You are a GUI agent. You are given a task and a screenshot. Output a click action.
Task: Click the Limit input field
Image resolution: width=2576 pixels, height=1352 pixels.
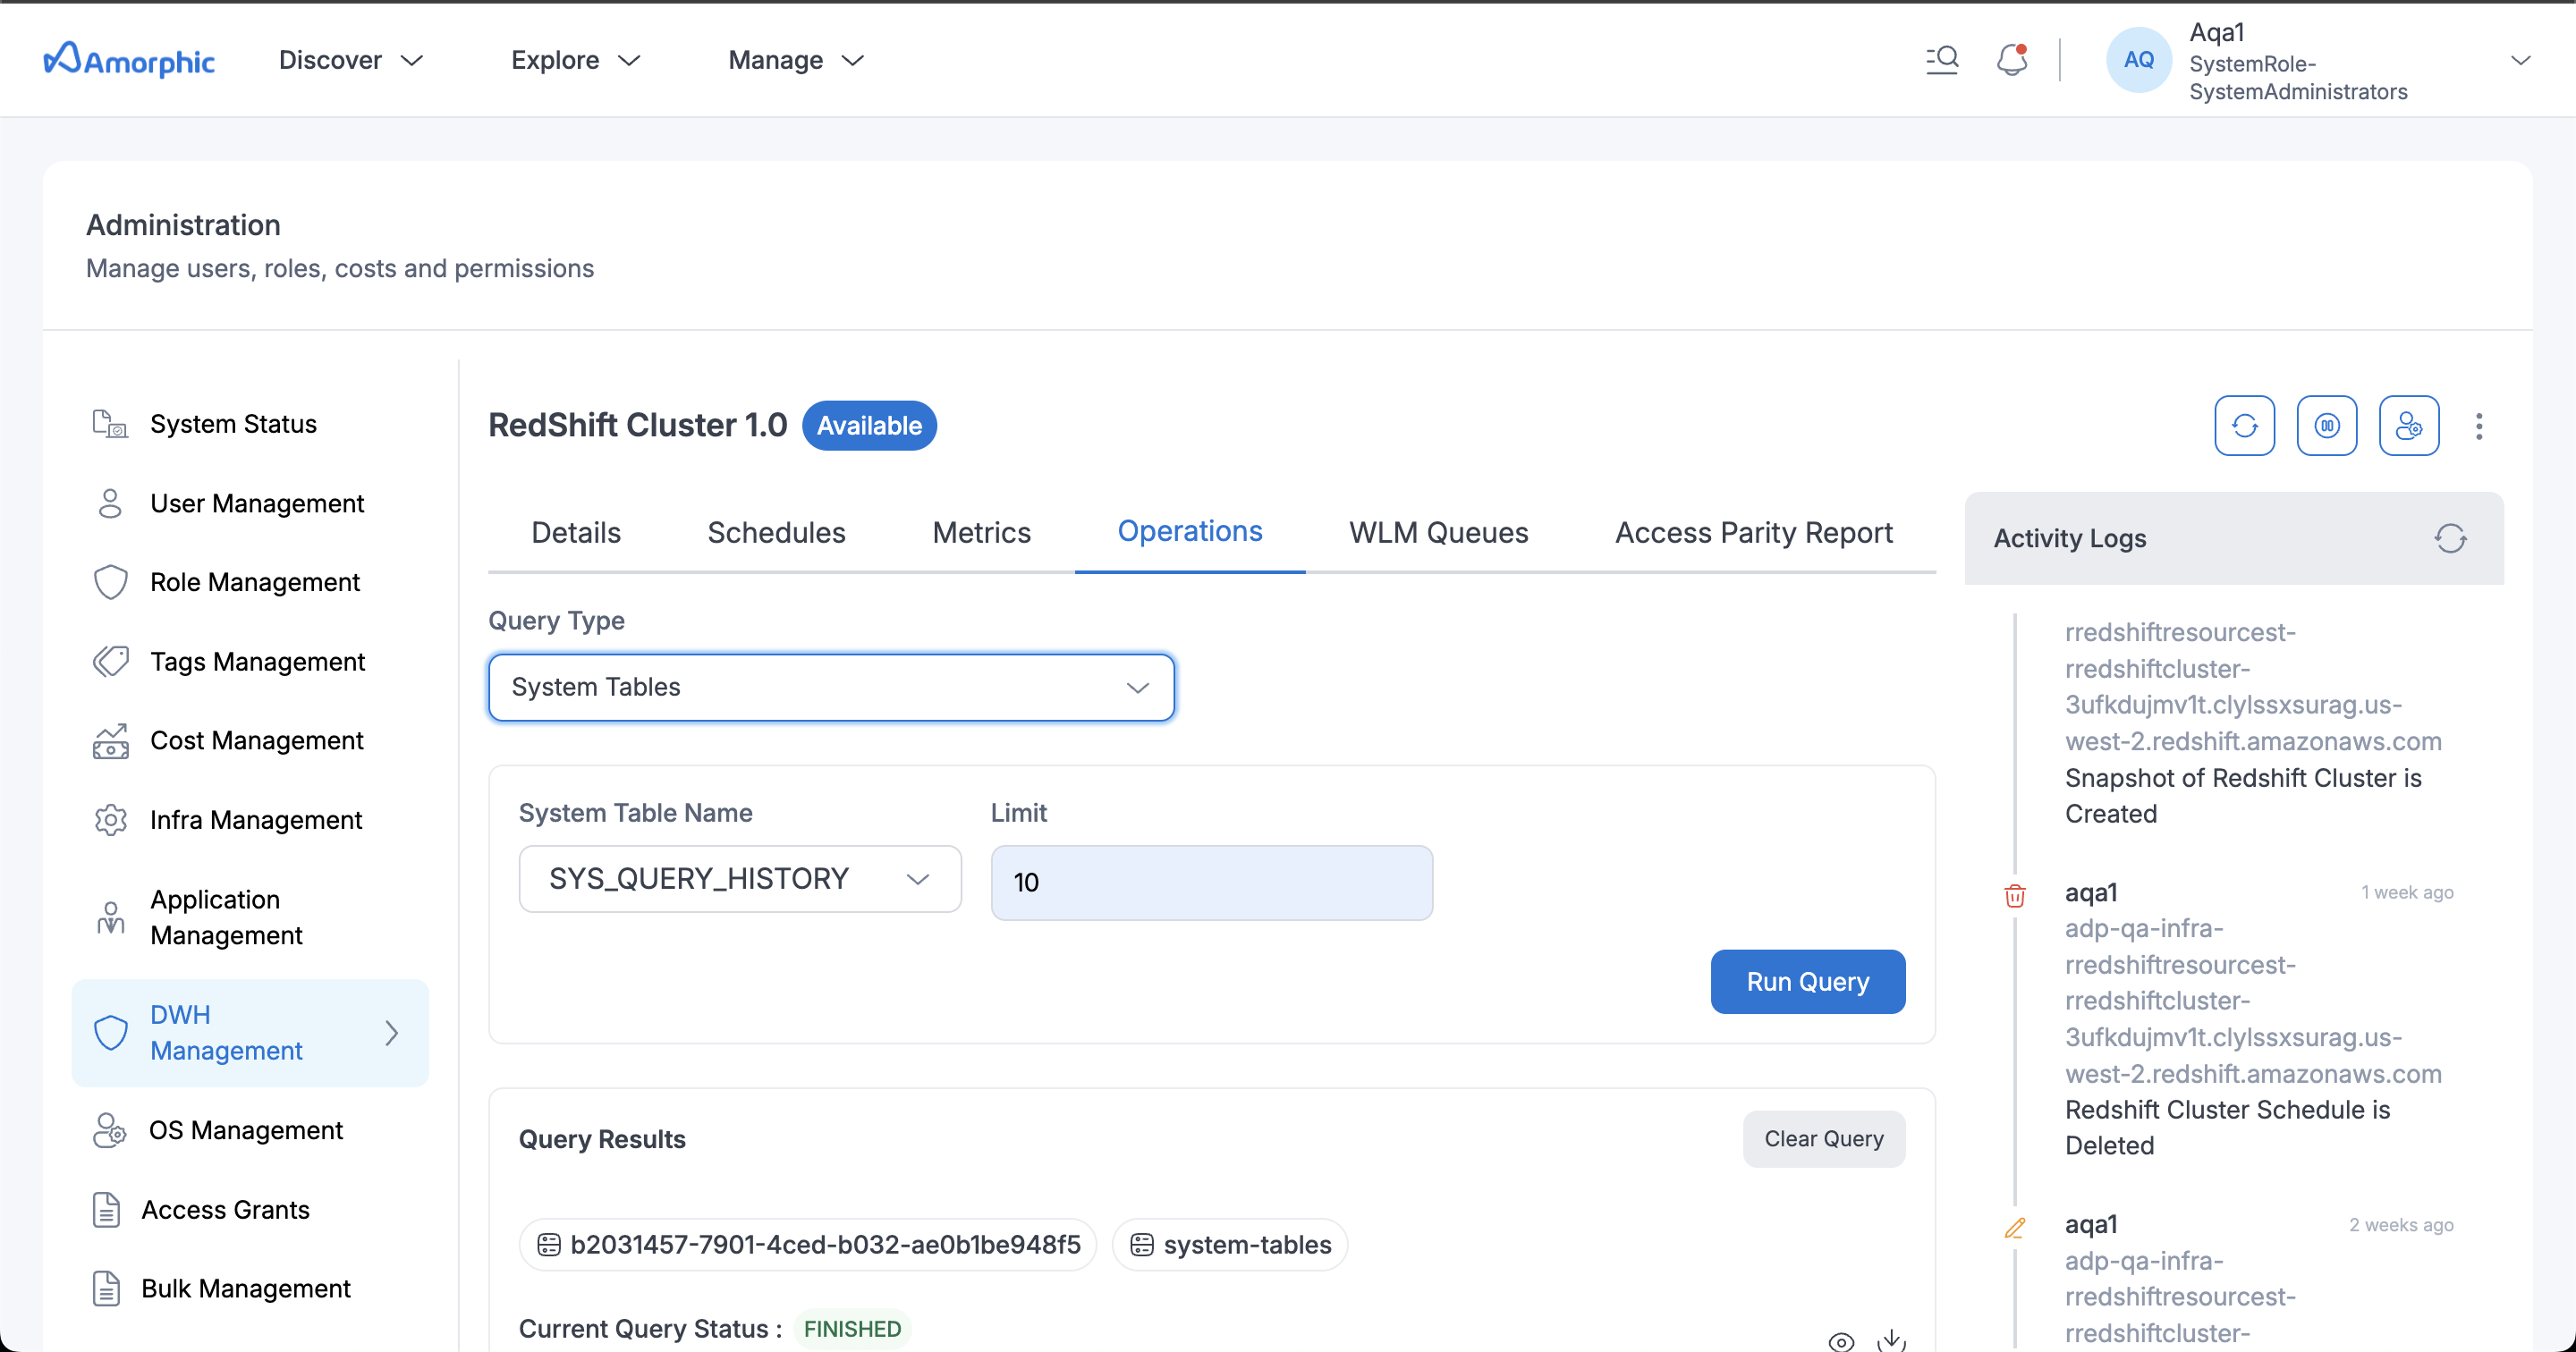tap(1211, 883)
